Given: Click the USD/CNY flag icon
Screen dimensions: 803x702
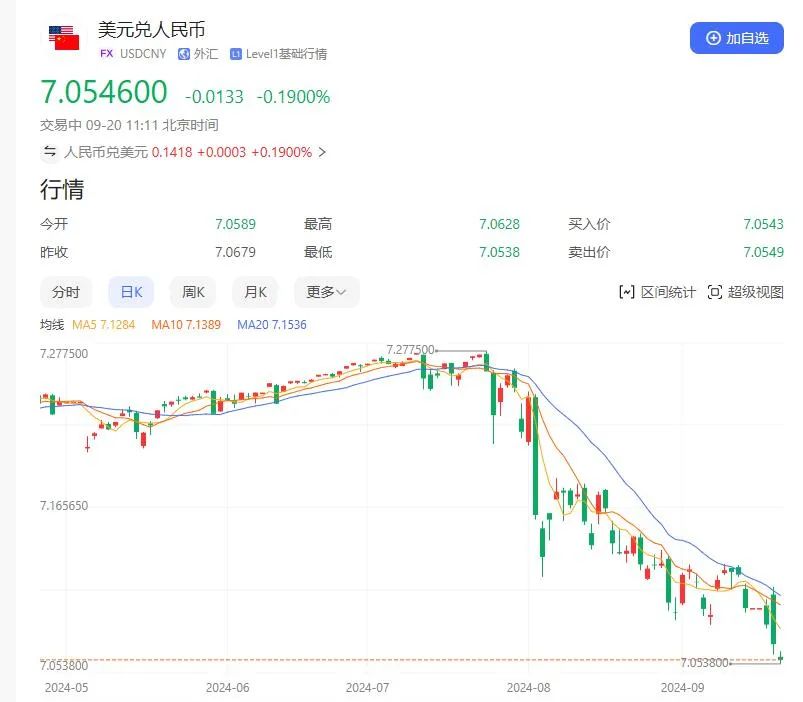Looking at the screenshot, I should pos(64,39).
